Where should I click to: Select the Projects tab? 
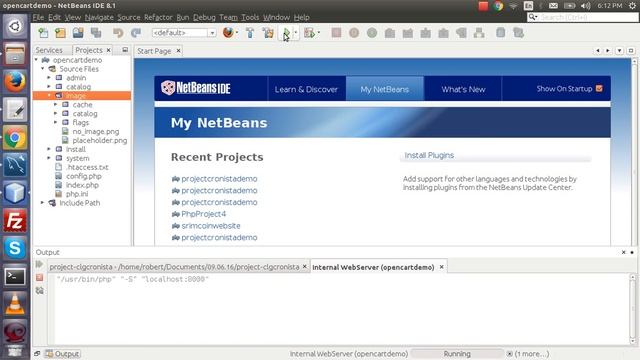[89, 50]
